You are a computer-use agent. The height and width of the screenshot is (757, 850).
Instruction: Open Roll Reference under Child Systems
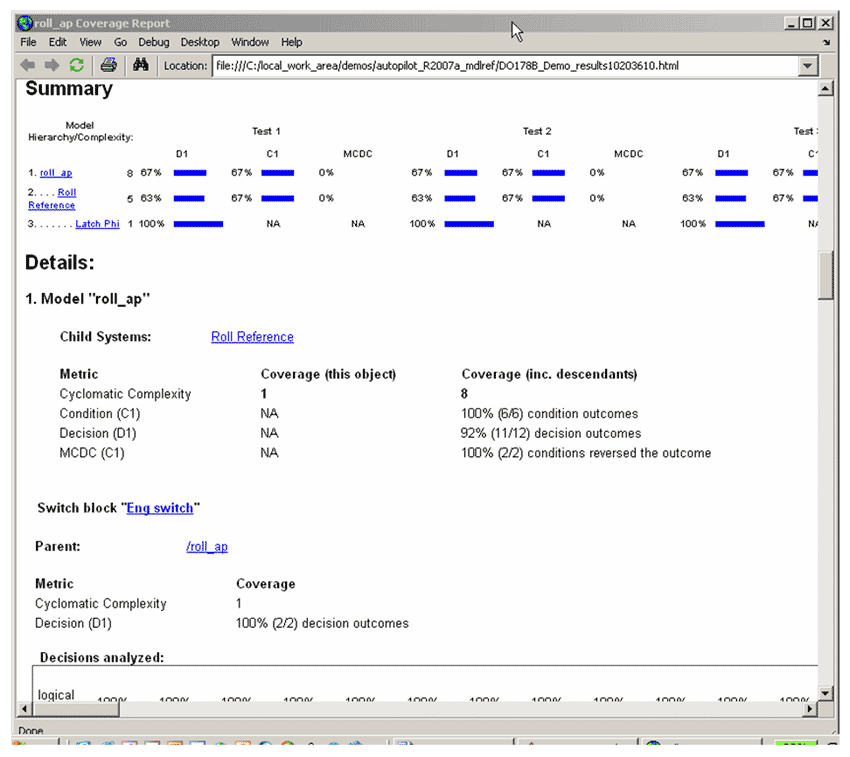point(252,337)
